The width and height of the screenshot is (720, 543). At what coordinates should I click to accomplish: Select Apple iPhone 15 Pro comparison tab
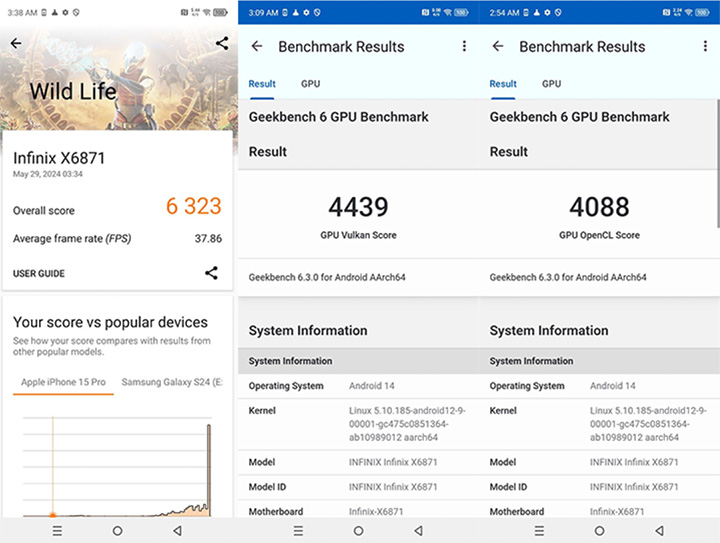click(63, 382)
